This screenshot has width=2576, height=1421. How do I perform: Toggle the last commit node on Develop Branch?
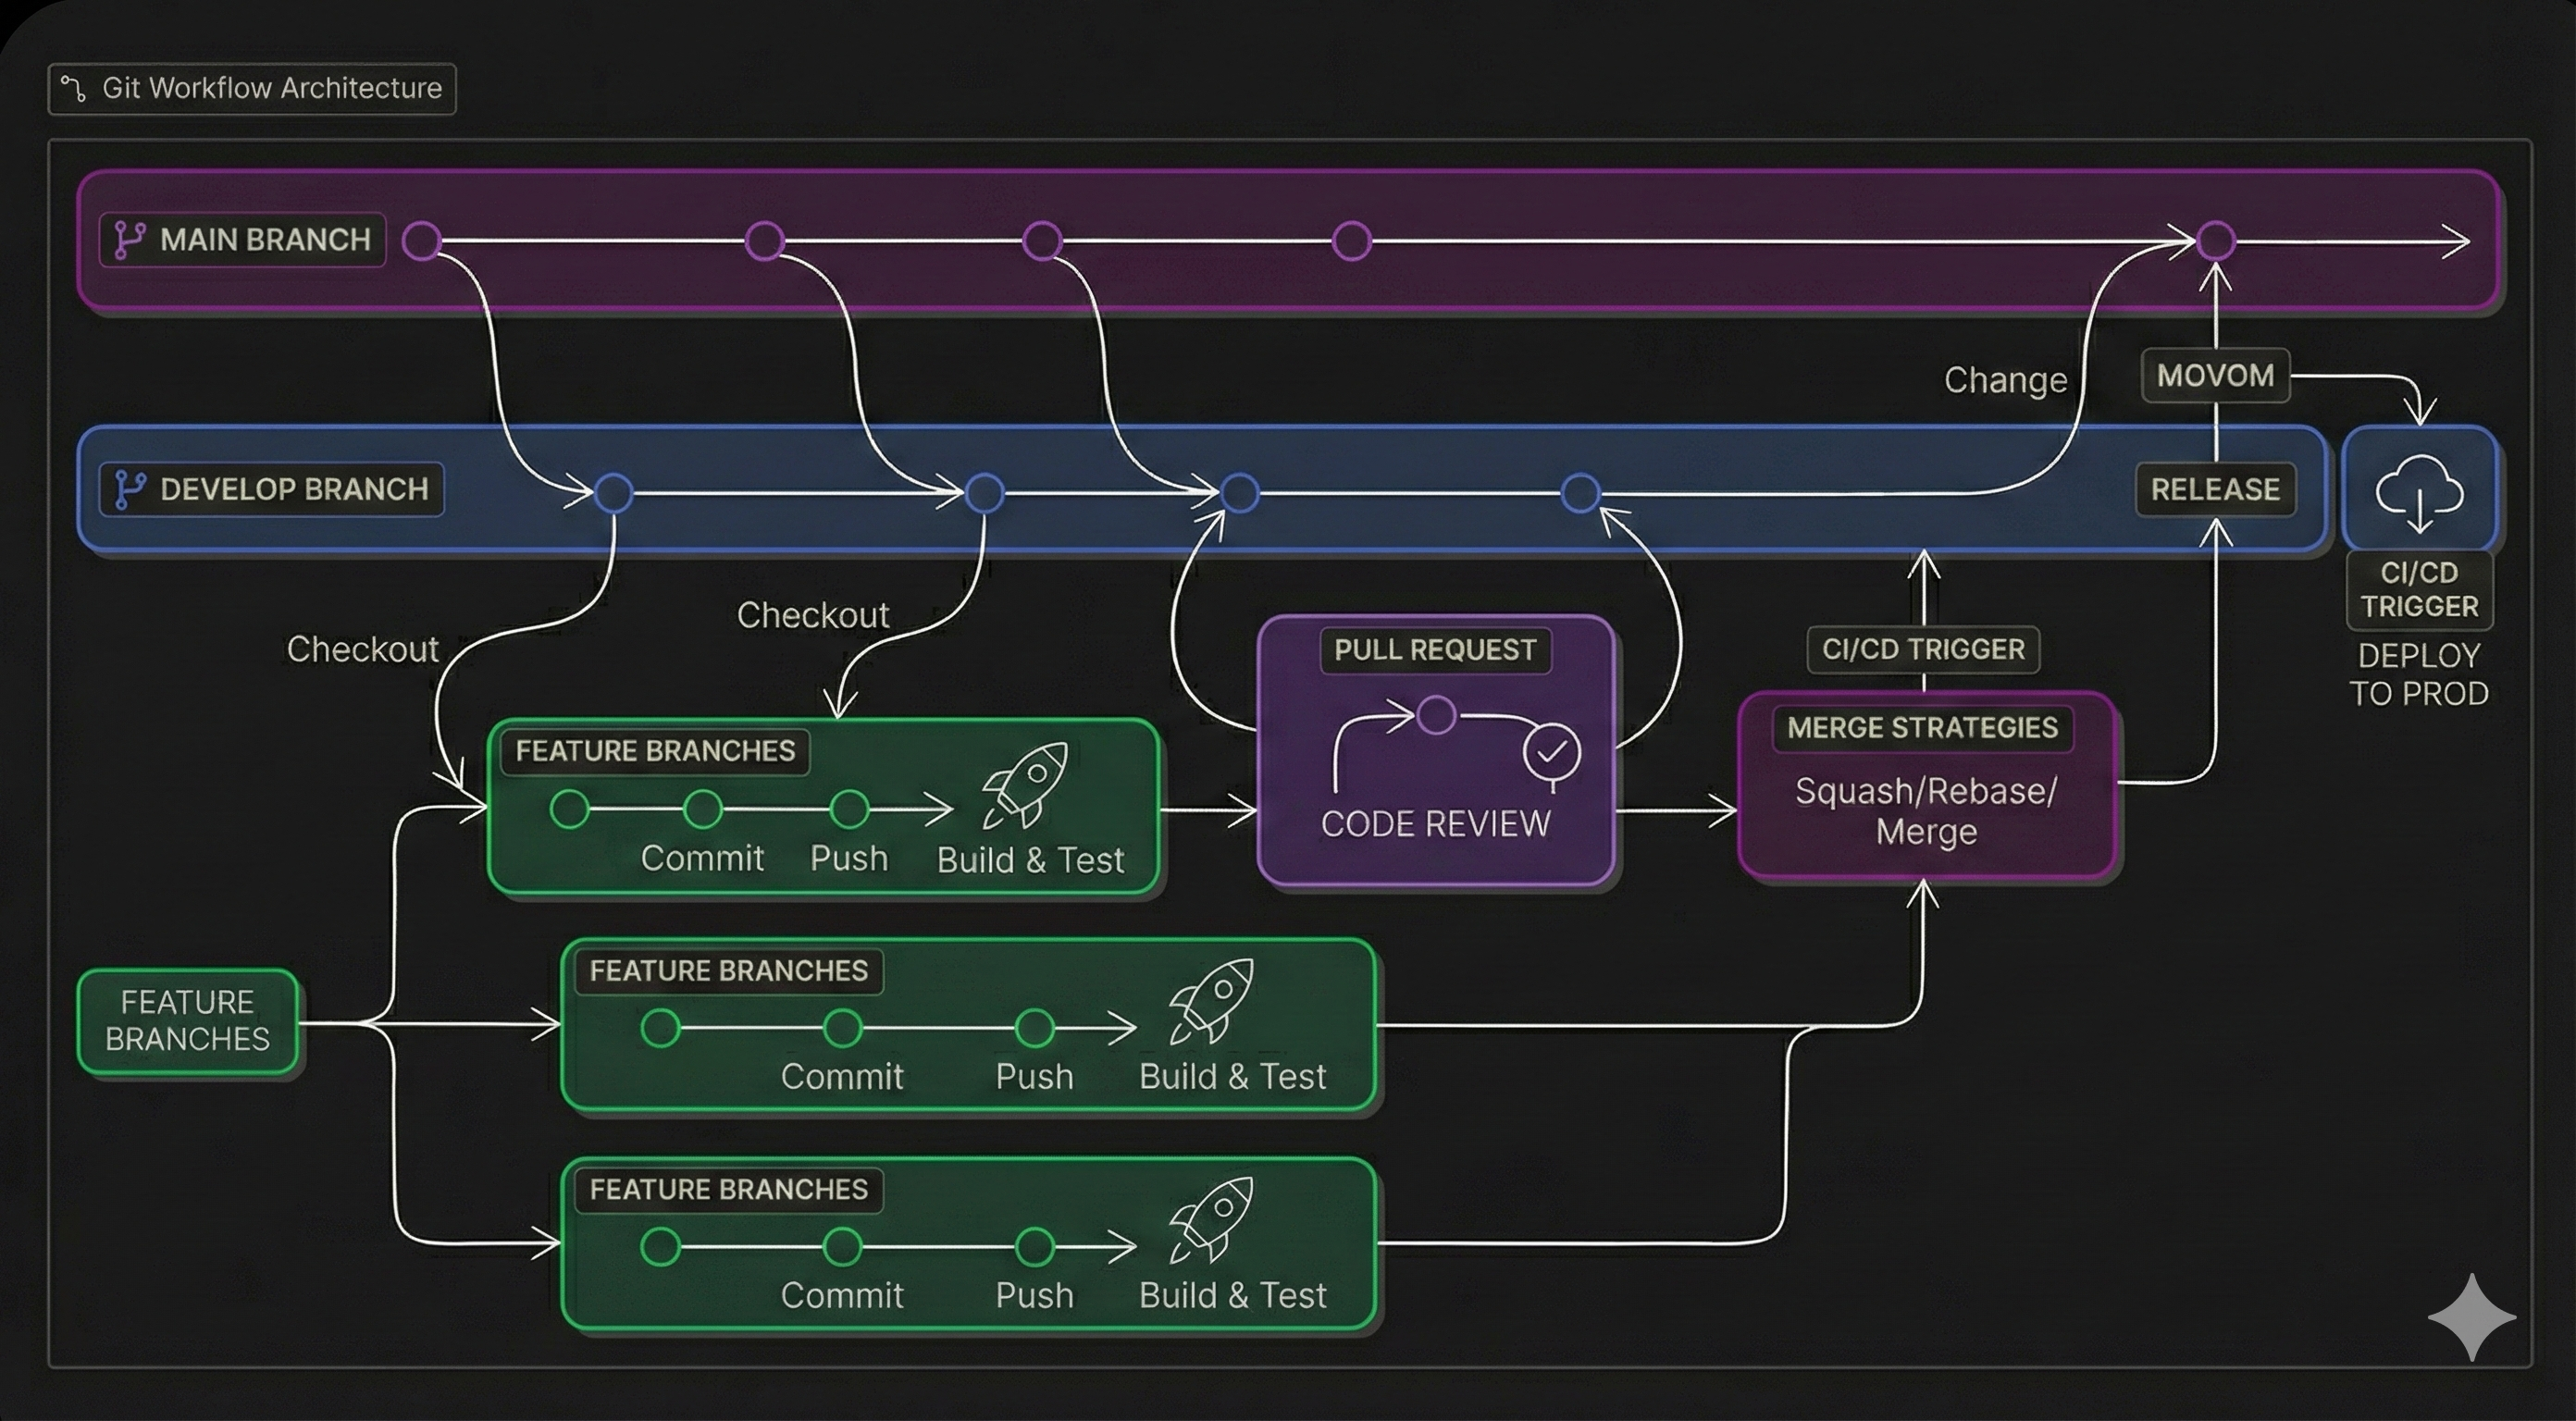(1581, 491)
